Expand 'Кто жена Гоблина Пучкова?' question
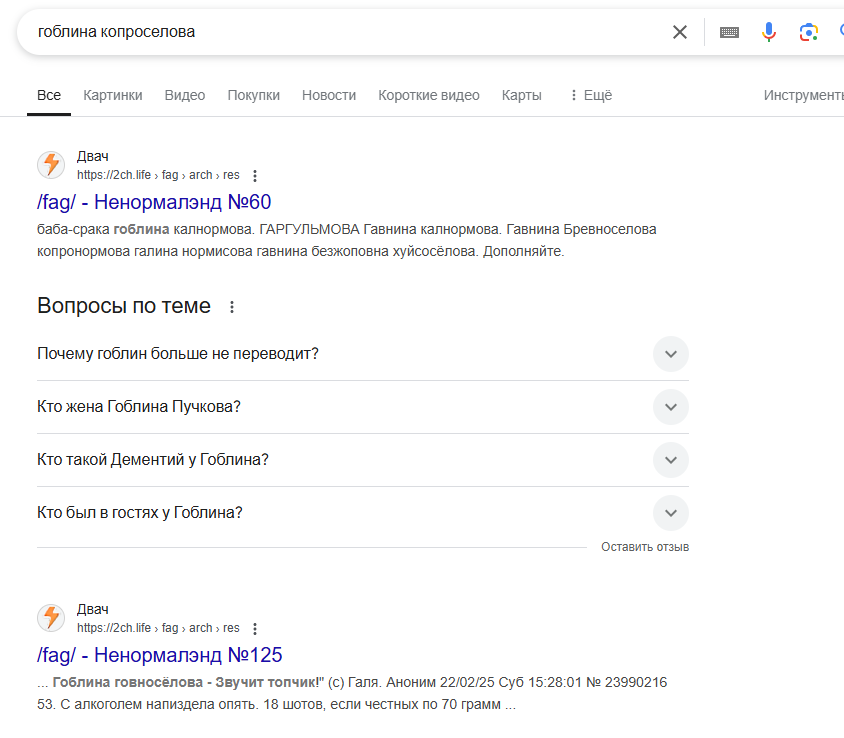This screenshot has width=844, height=738. (x=363, y=406)
